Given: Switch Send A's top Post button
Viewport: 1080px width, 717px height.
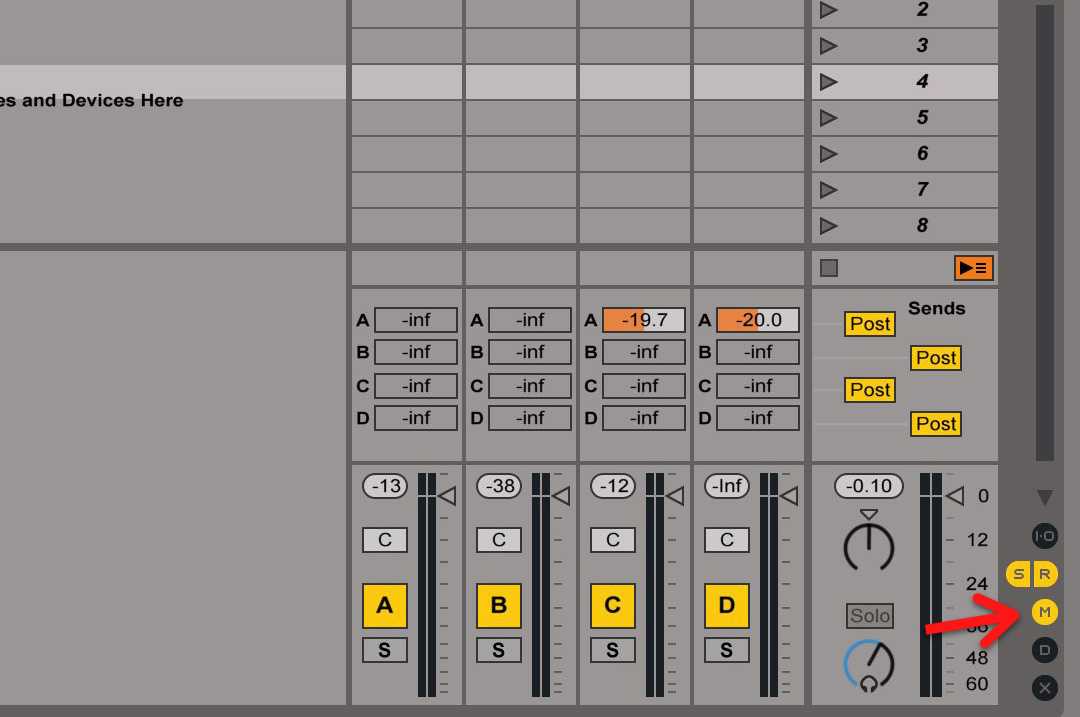Looking at the screenshot, I should [870, 324].
